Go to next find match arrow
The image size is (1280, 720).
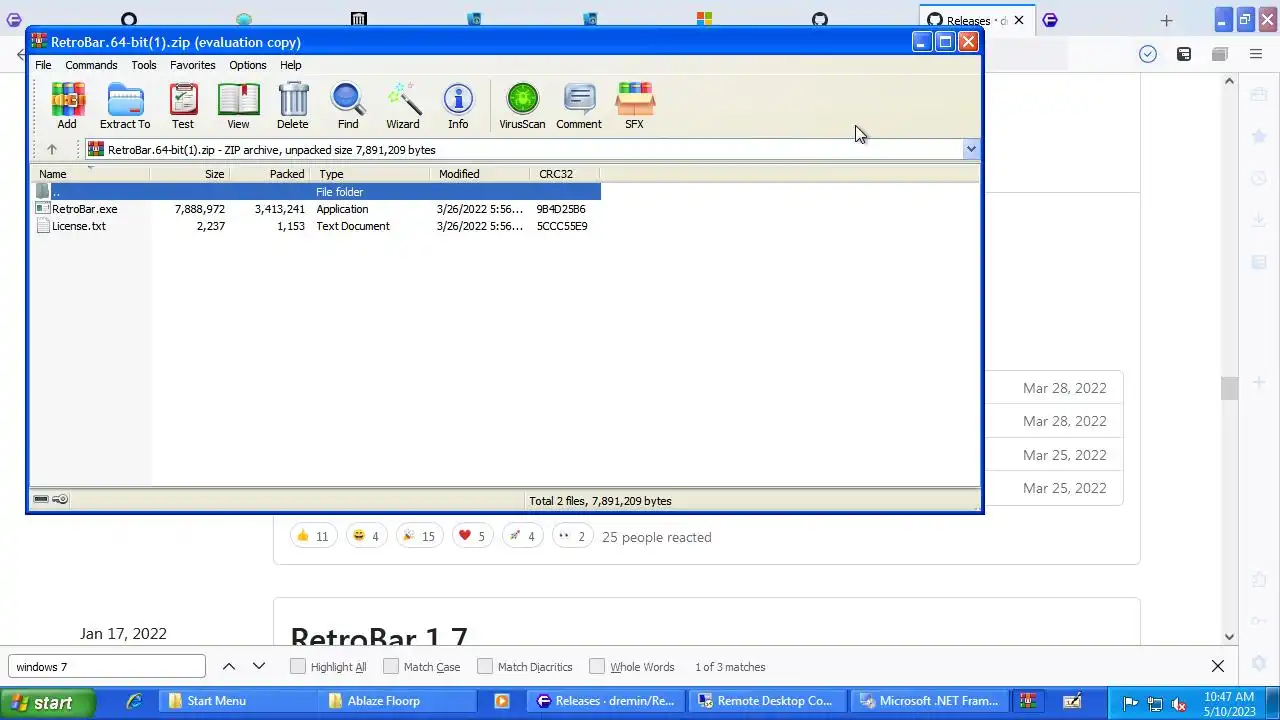pyautogui.click(x=259, y=666)
